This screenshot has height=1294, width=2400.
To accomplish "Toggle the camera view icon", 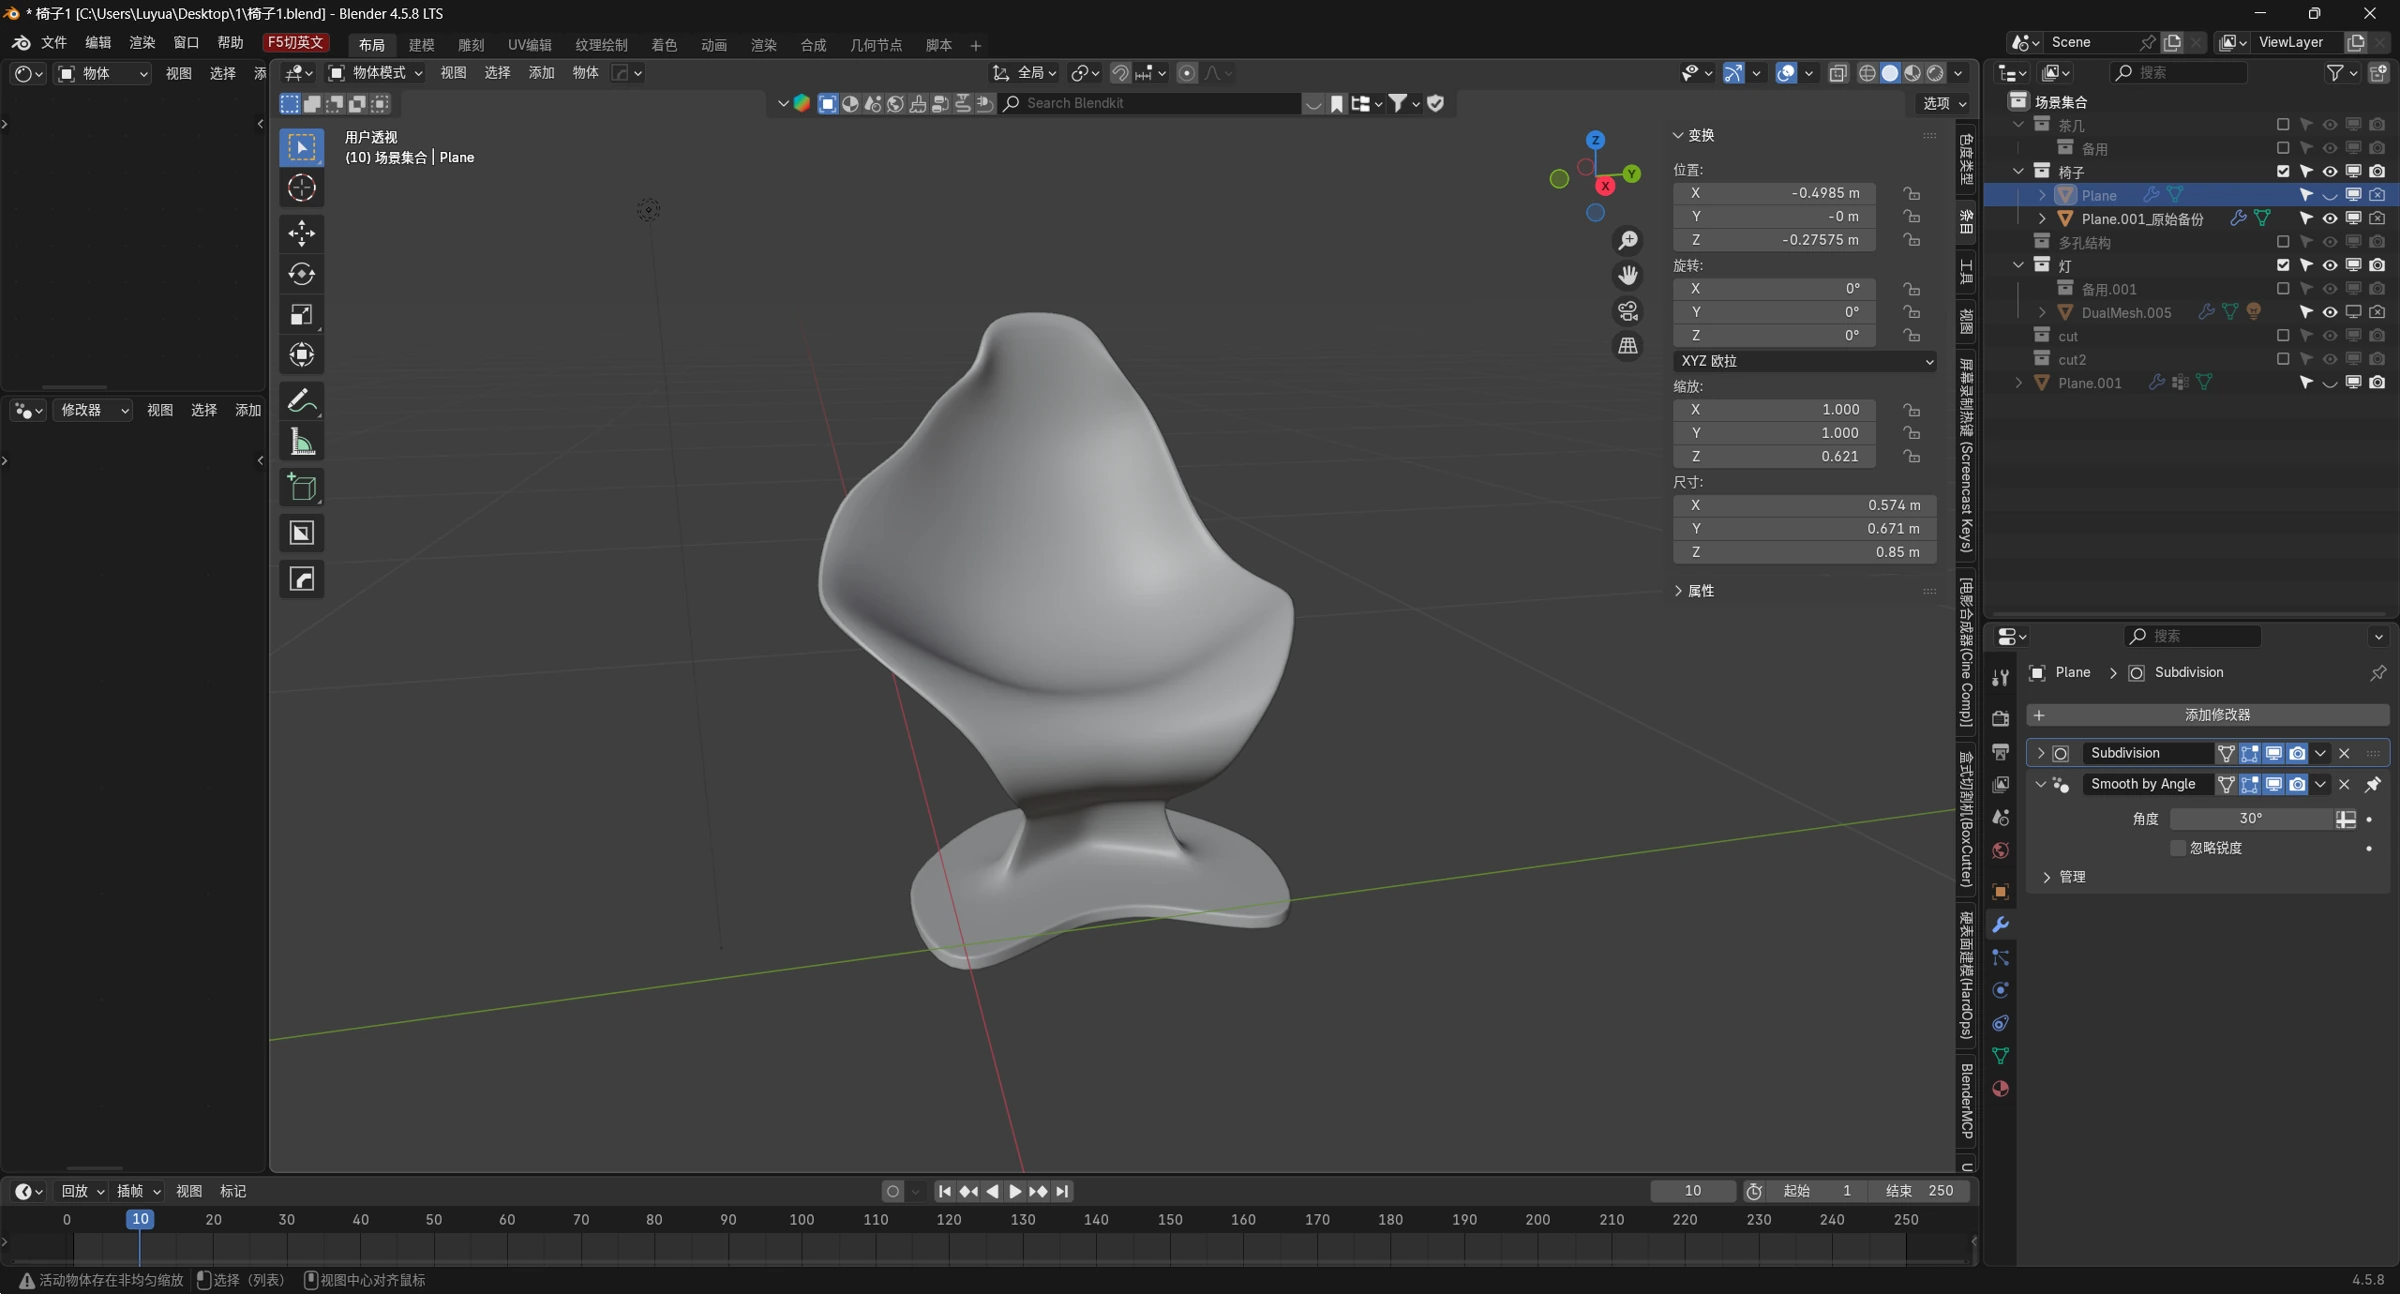I will pos(1628,311).
